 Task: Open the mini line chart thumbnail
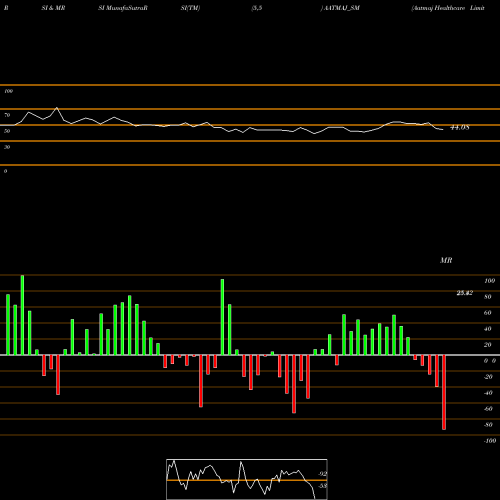coord(247,479)
